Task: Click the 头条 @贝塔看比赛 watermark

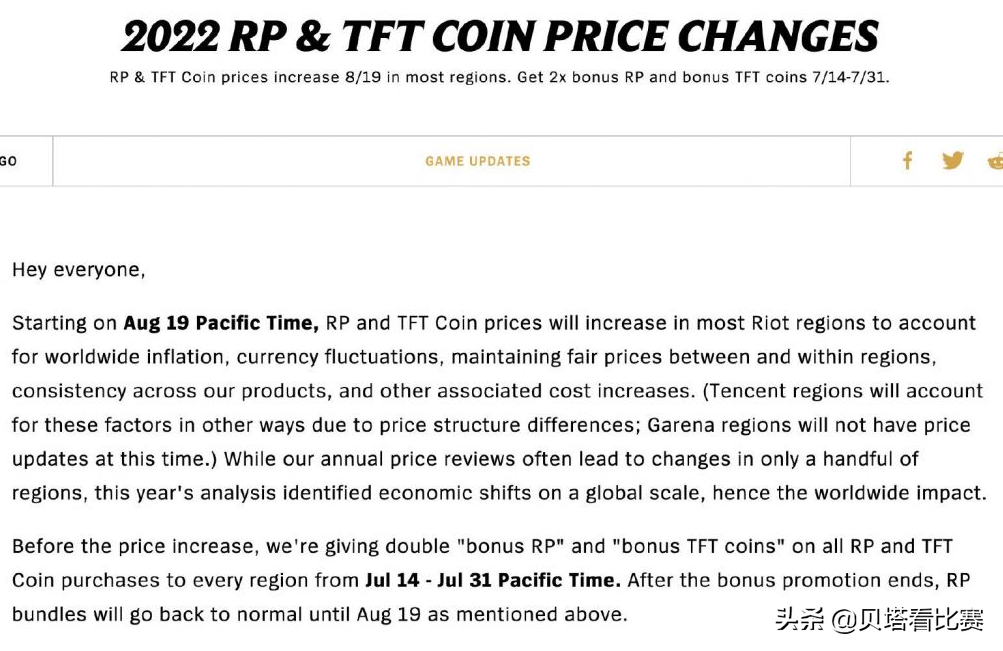Action: pos(879,620)
